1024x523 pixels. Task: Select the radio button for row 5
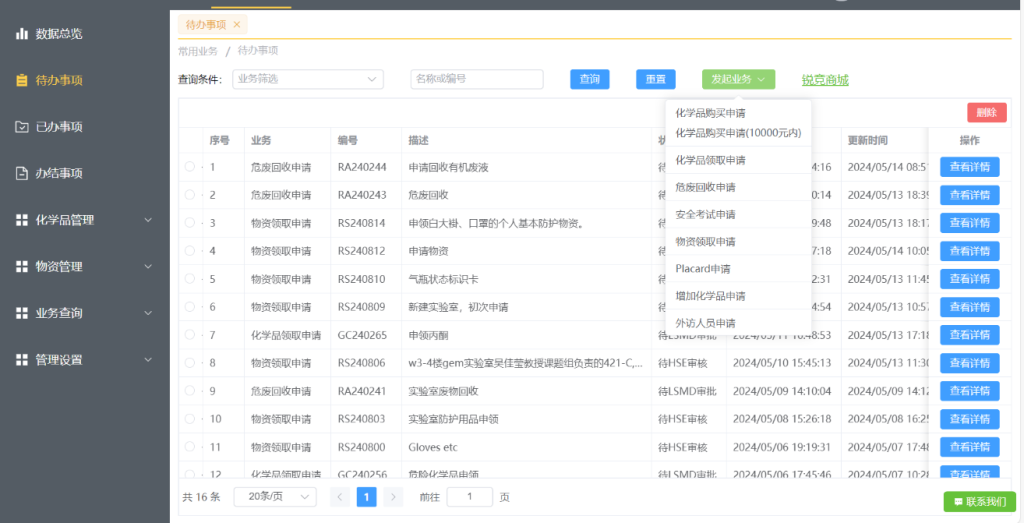click(x=190, y=279)
